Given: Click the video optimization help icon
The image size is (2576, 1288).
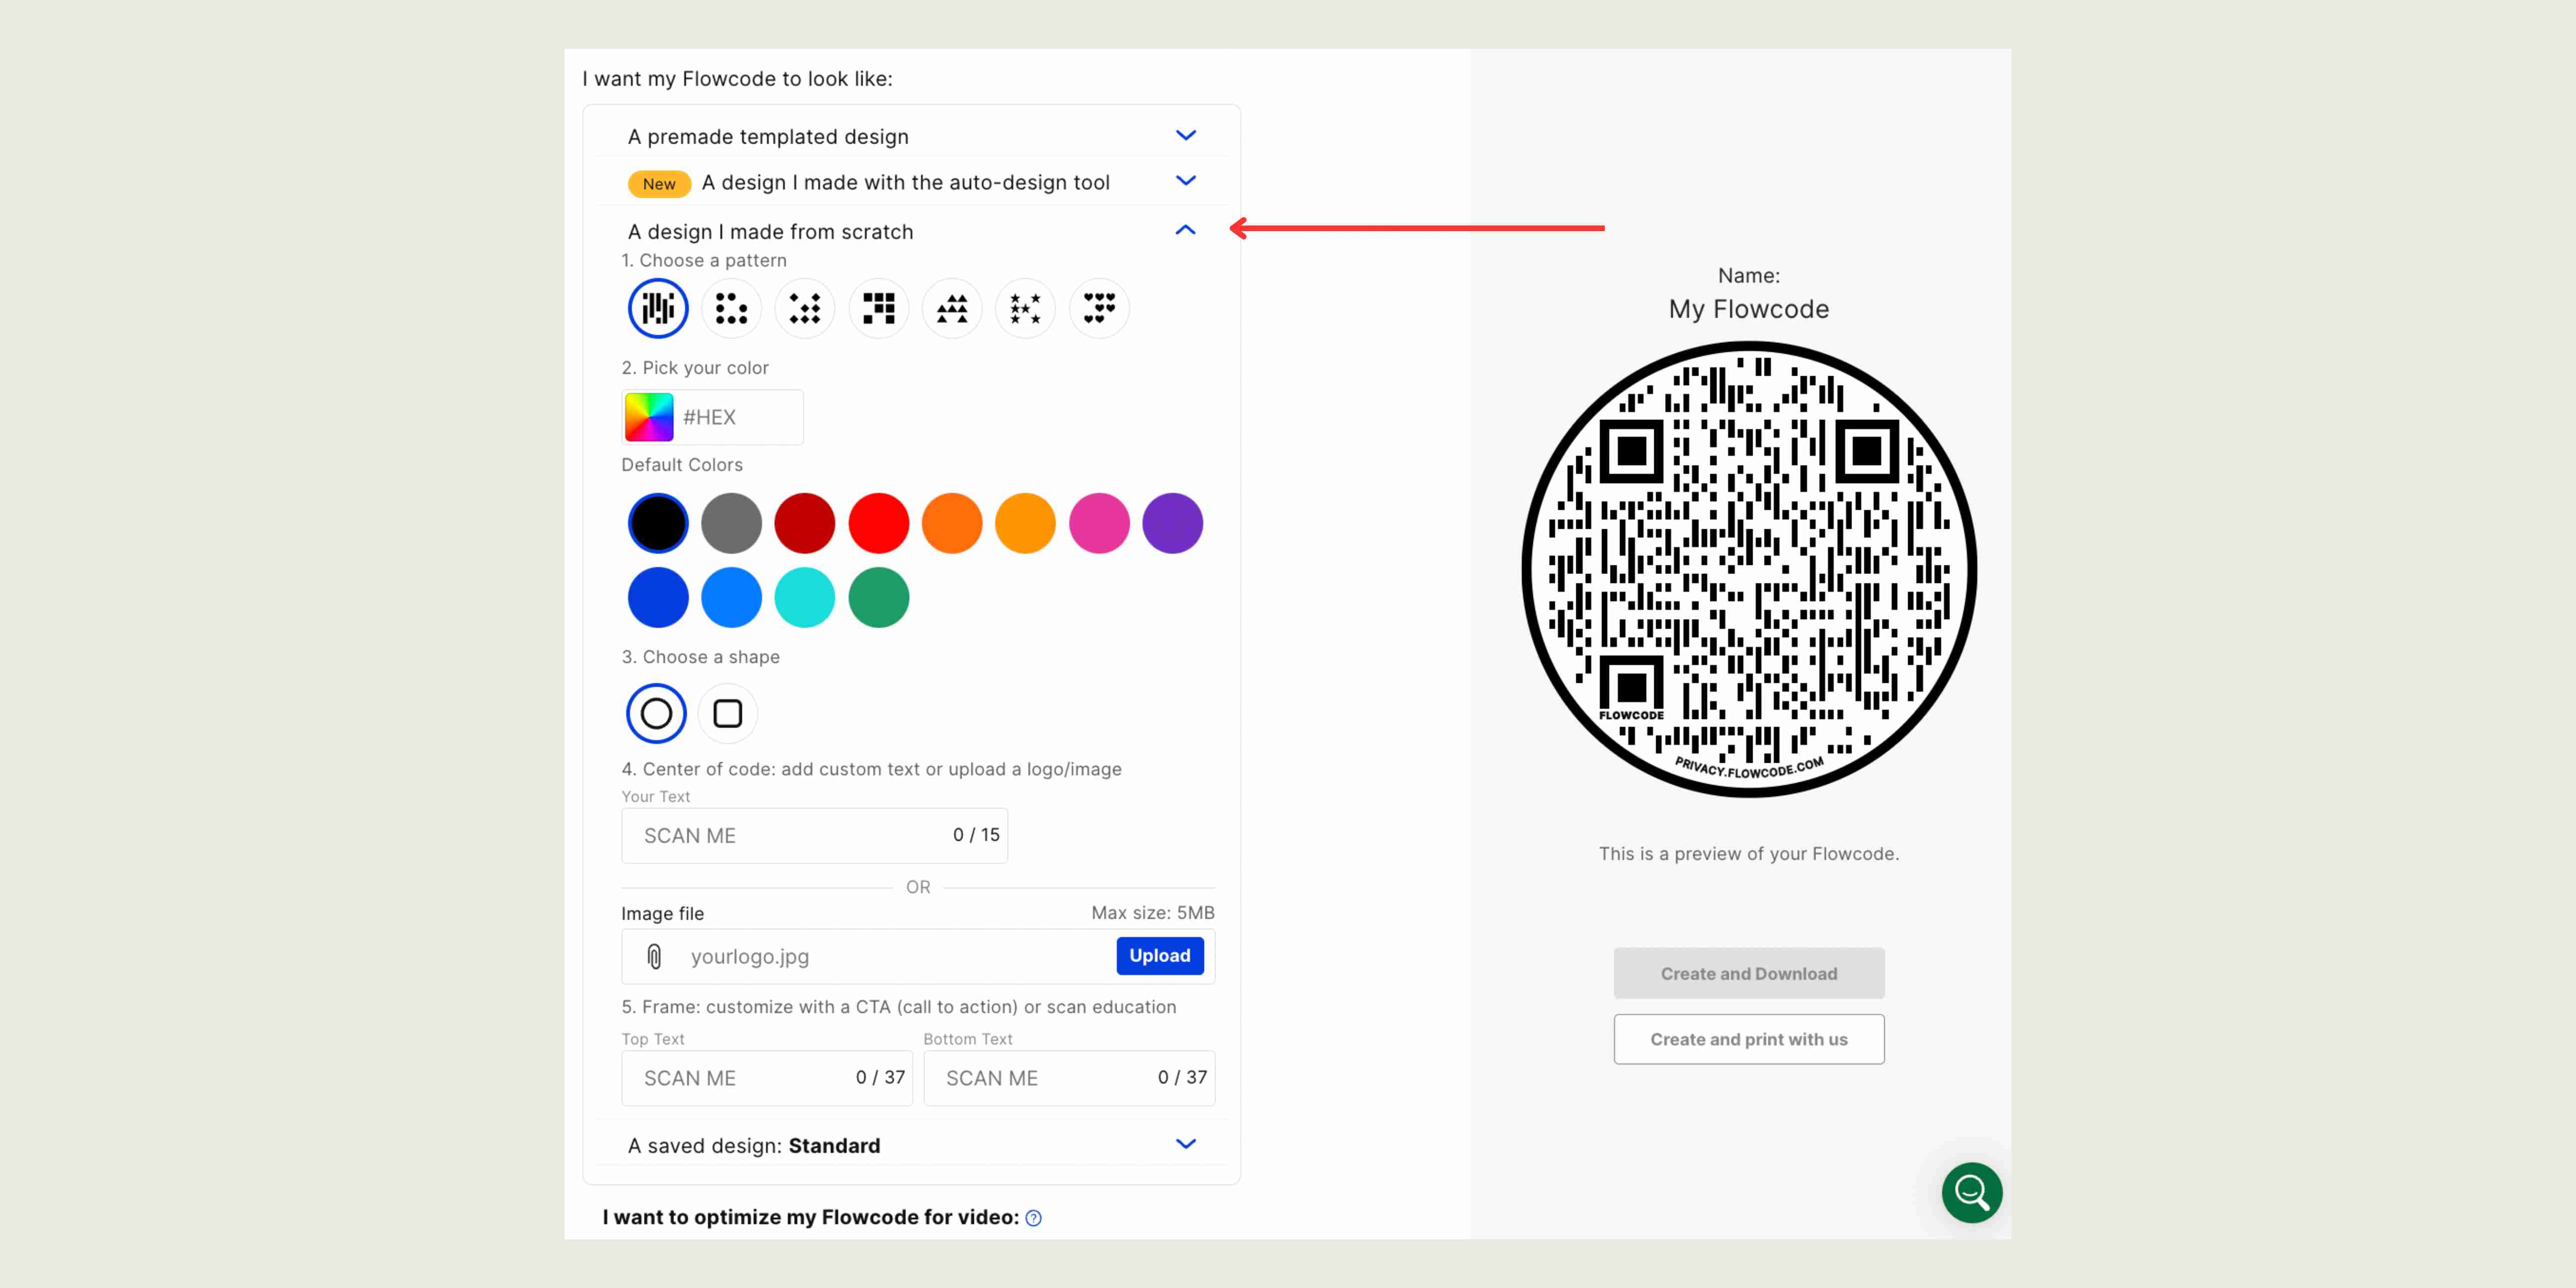Looking at the screenshot, I should (x=1034, y=1218).
